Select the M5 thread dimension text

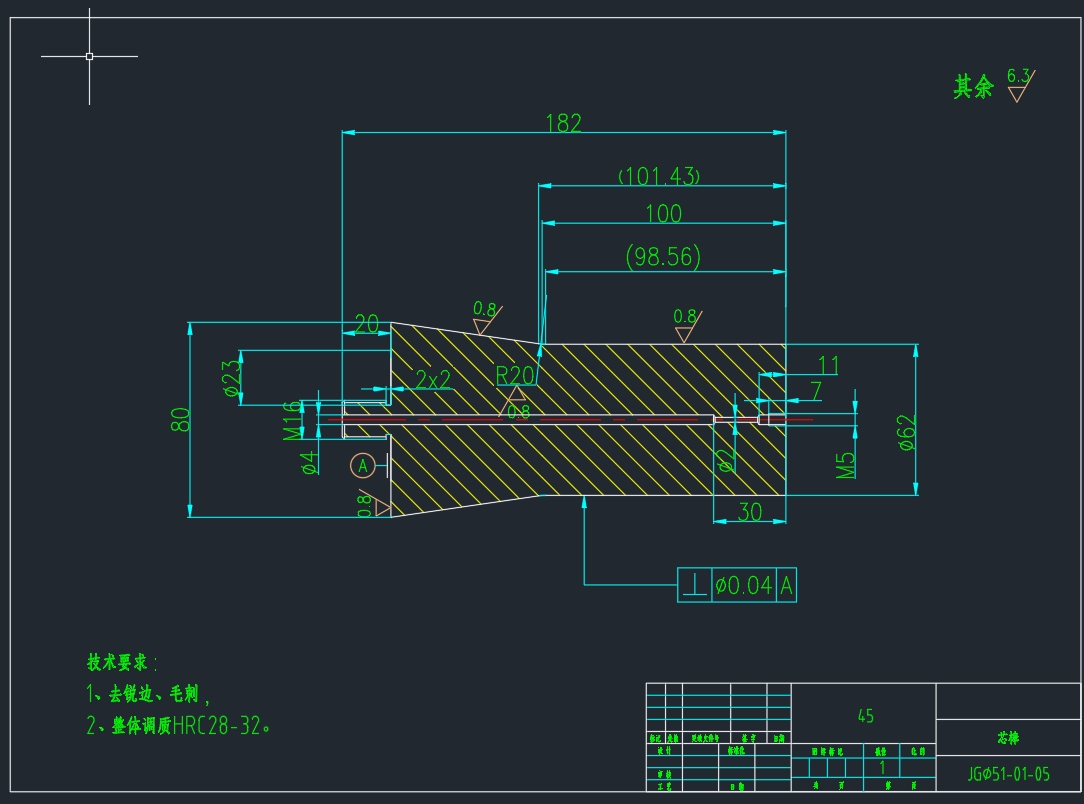(x=845, y=465)
